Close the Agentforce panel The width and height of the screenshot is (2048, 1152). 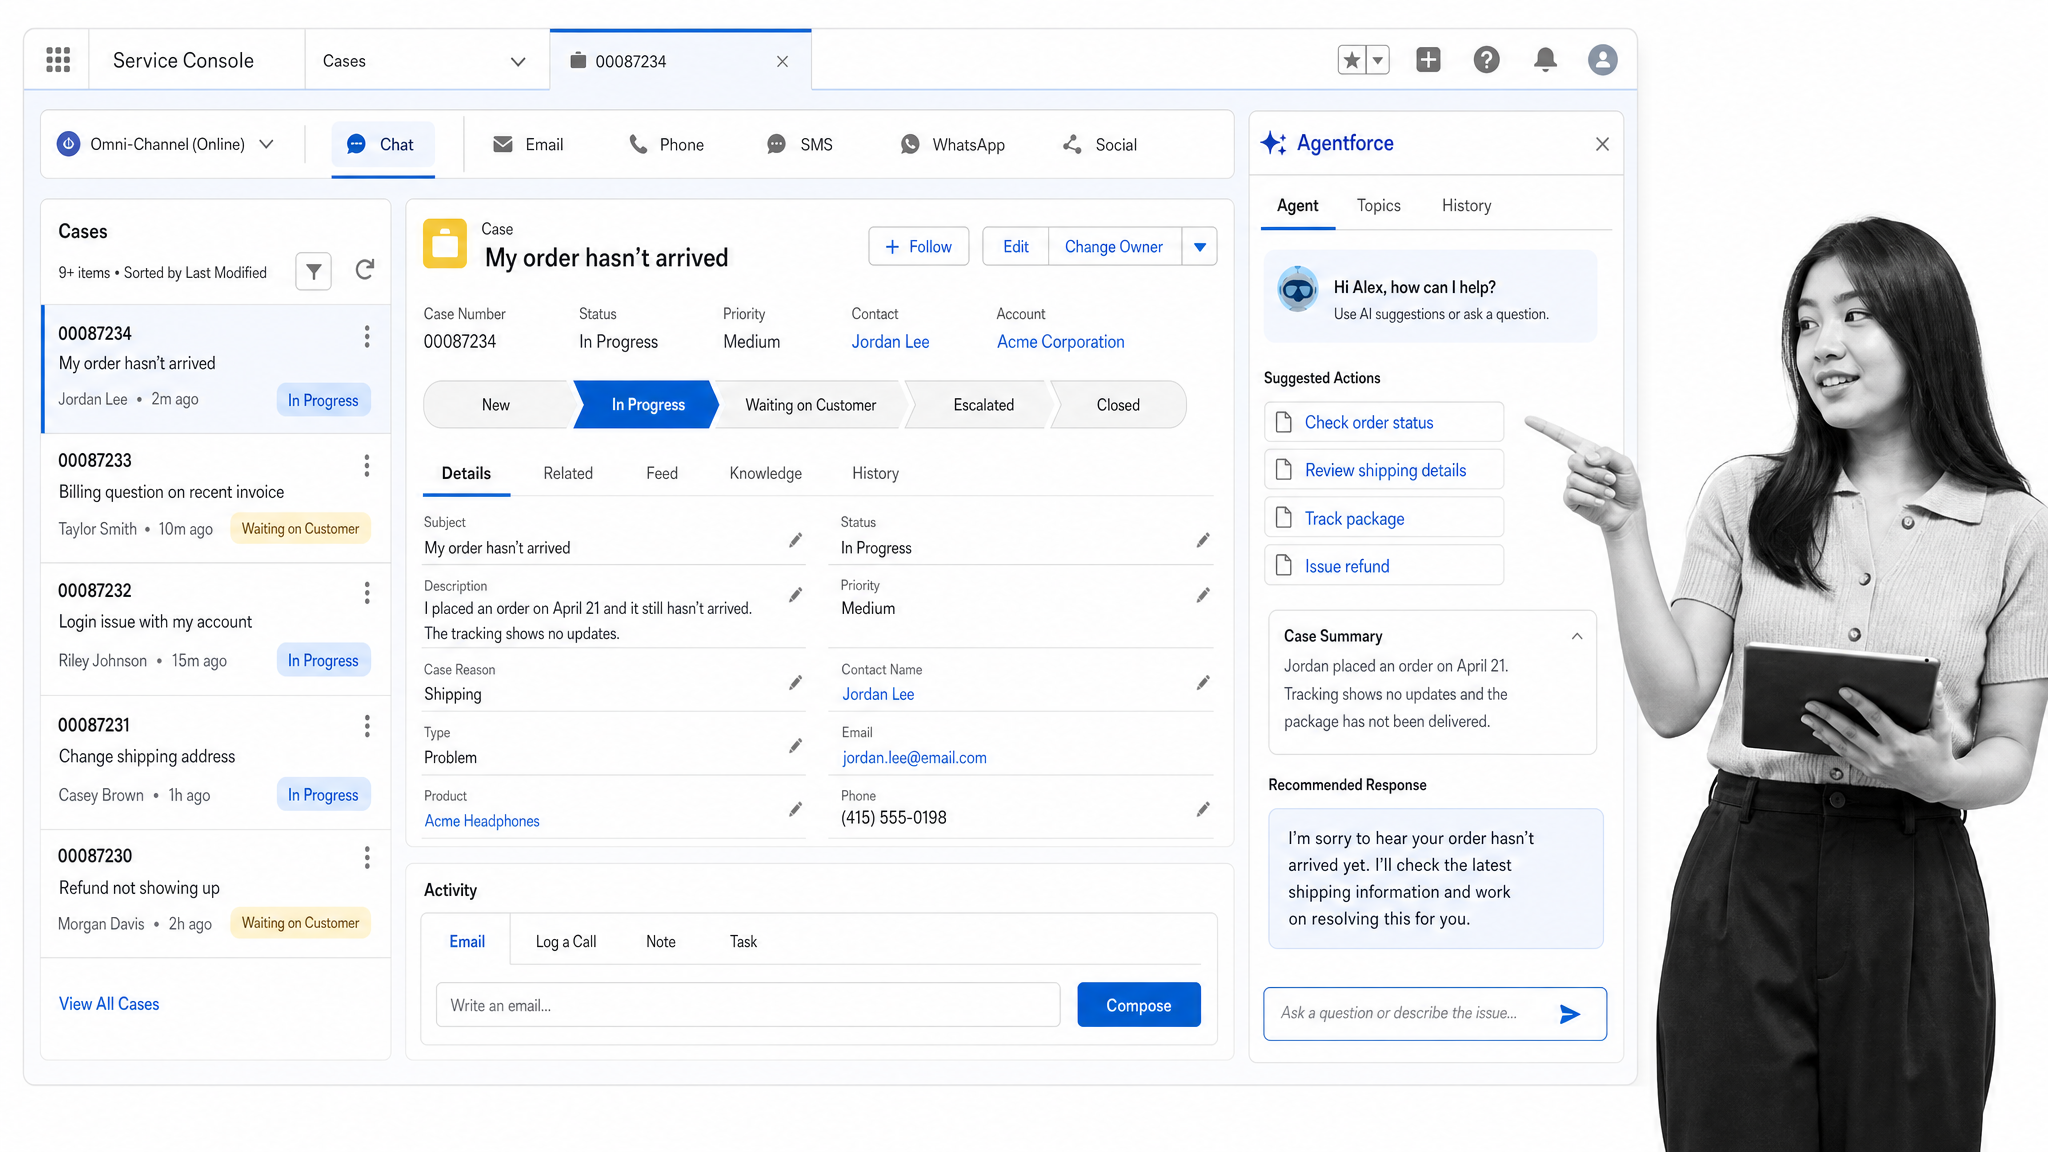click(1602, 144)
